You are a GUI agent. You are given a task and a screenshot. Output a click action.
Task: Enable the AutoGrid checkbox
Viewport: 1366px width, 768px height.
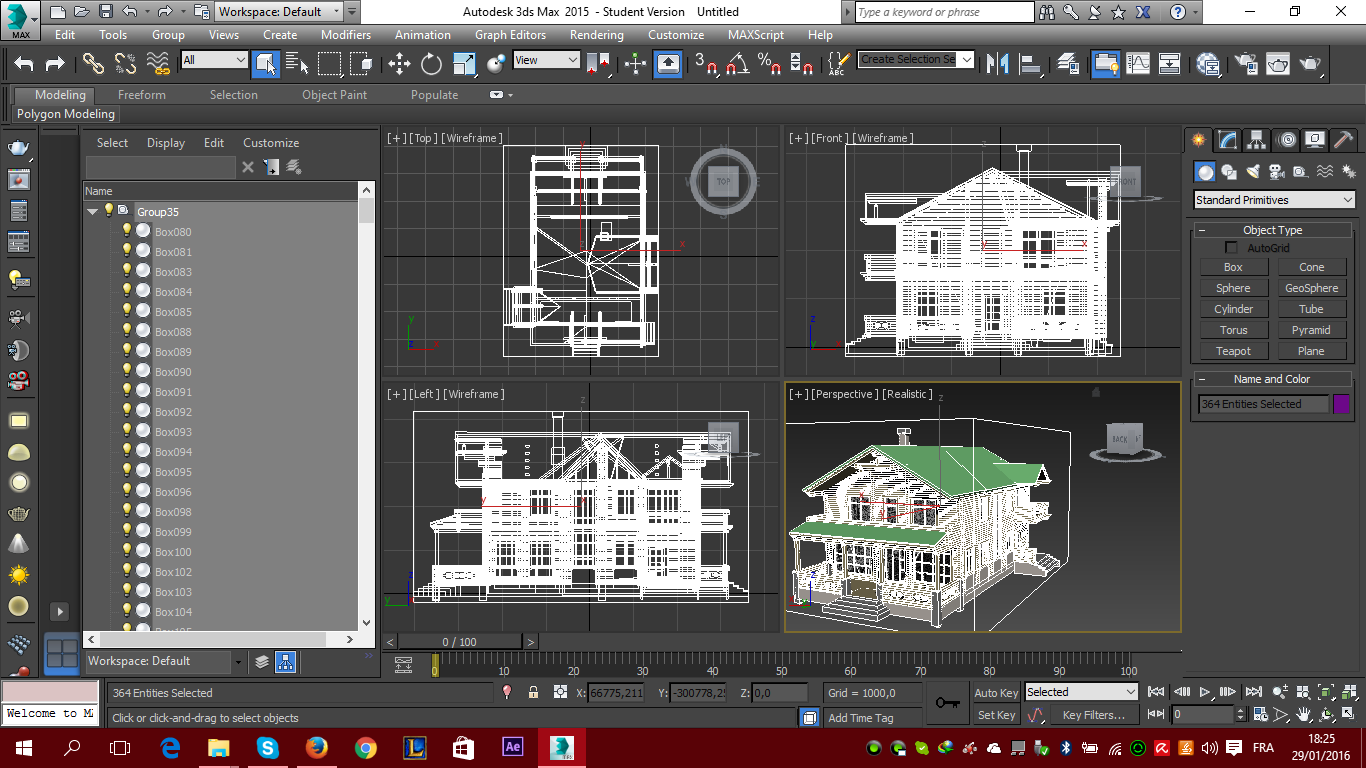pos(1231,248)
